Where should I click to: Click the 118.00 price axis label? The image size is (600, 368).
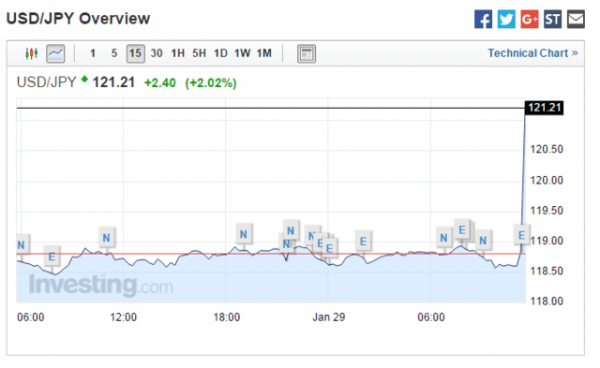[x=546, y=301]
